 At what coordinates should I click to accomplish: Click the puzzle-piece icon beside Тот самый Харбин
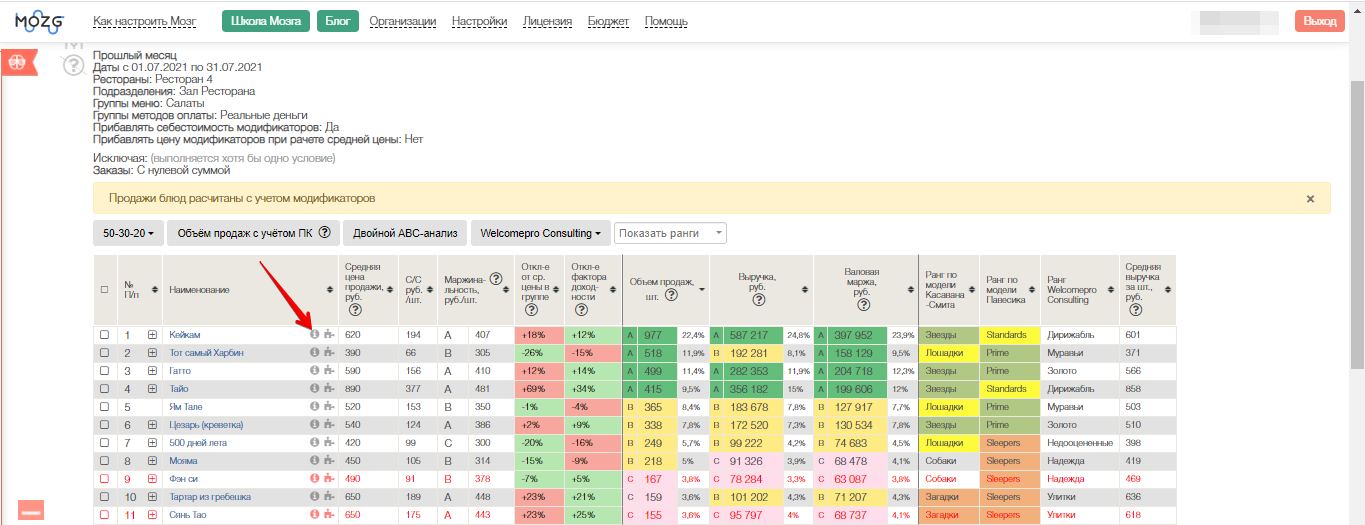328,353
